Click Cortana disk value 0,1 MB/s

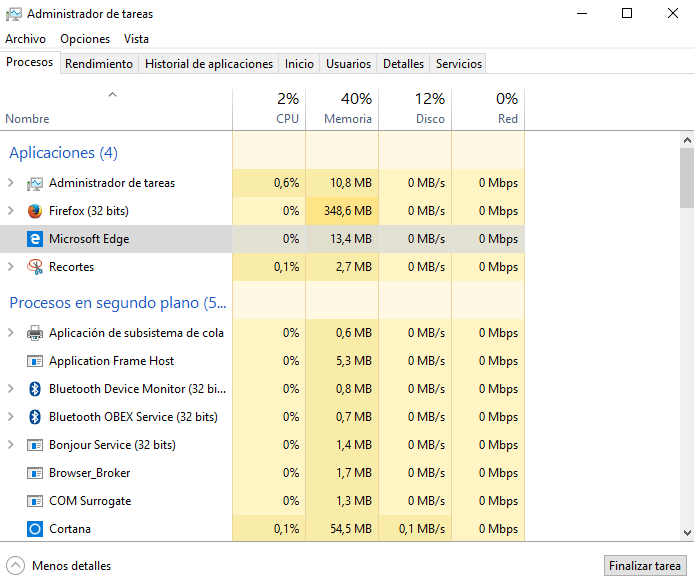tap(422, 529)
